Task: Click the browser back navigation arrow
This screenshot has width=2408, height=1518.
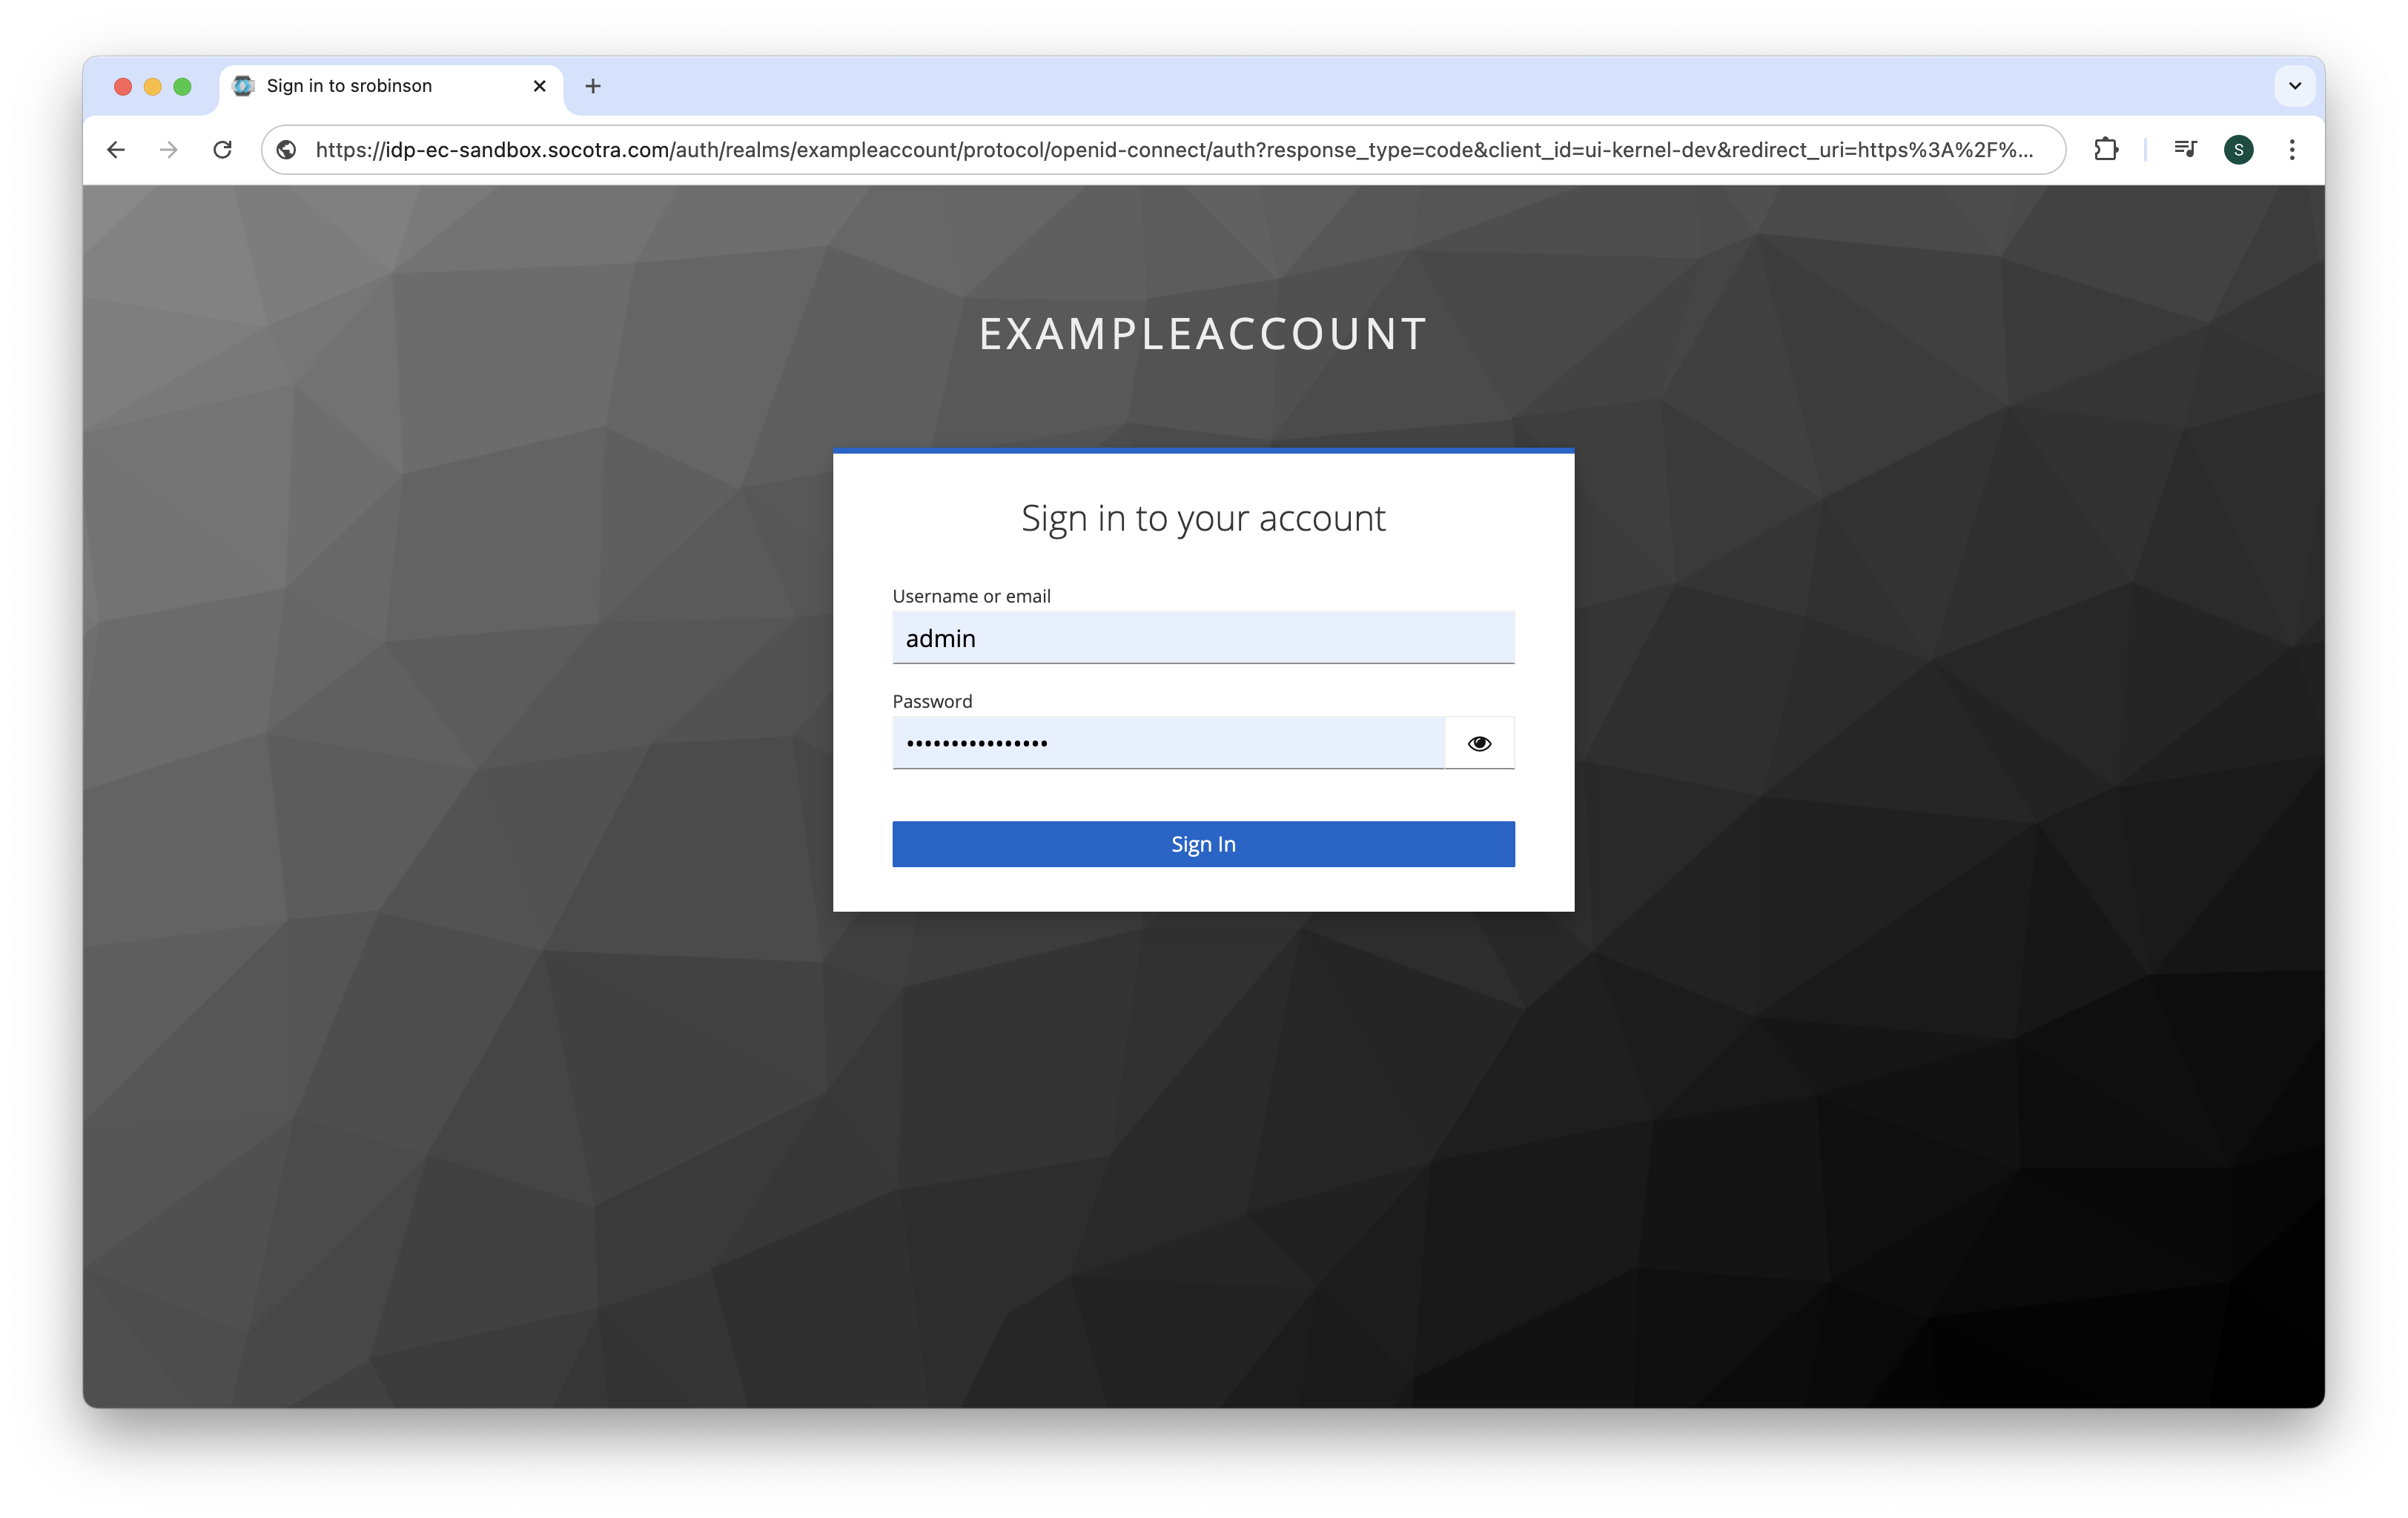Action: [113, 149]
